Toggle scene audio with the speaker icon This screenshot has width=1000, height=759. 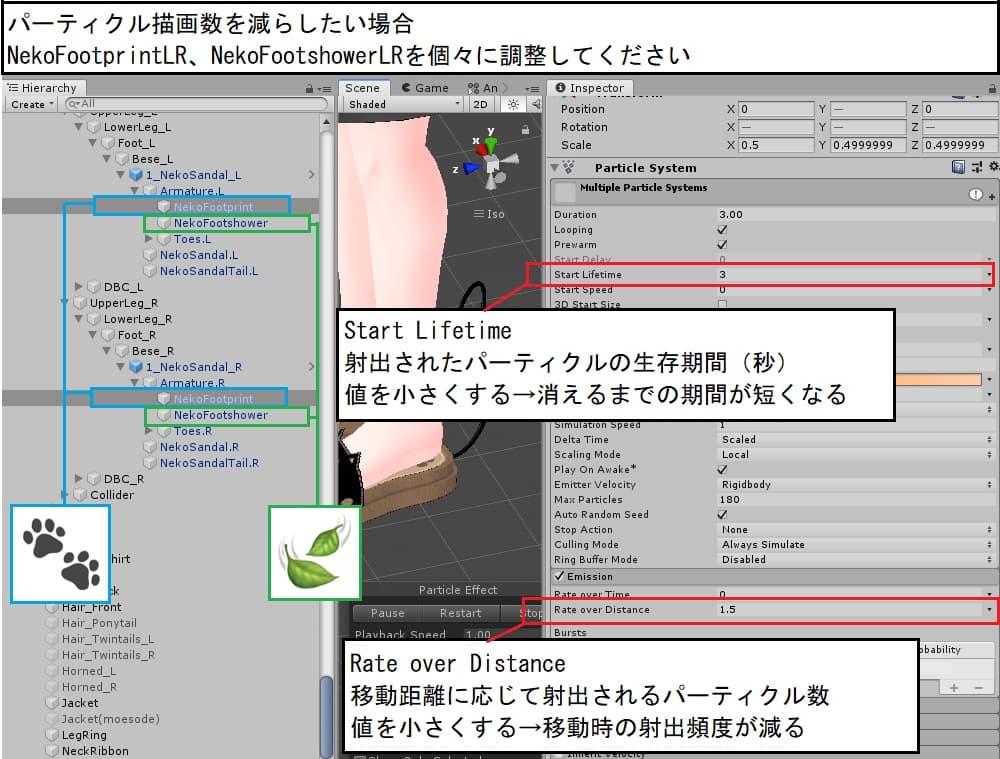click(536, 104)
